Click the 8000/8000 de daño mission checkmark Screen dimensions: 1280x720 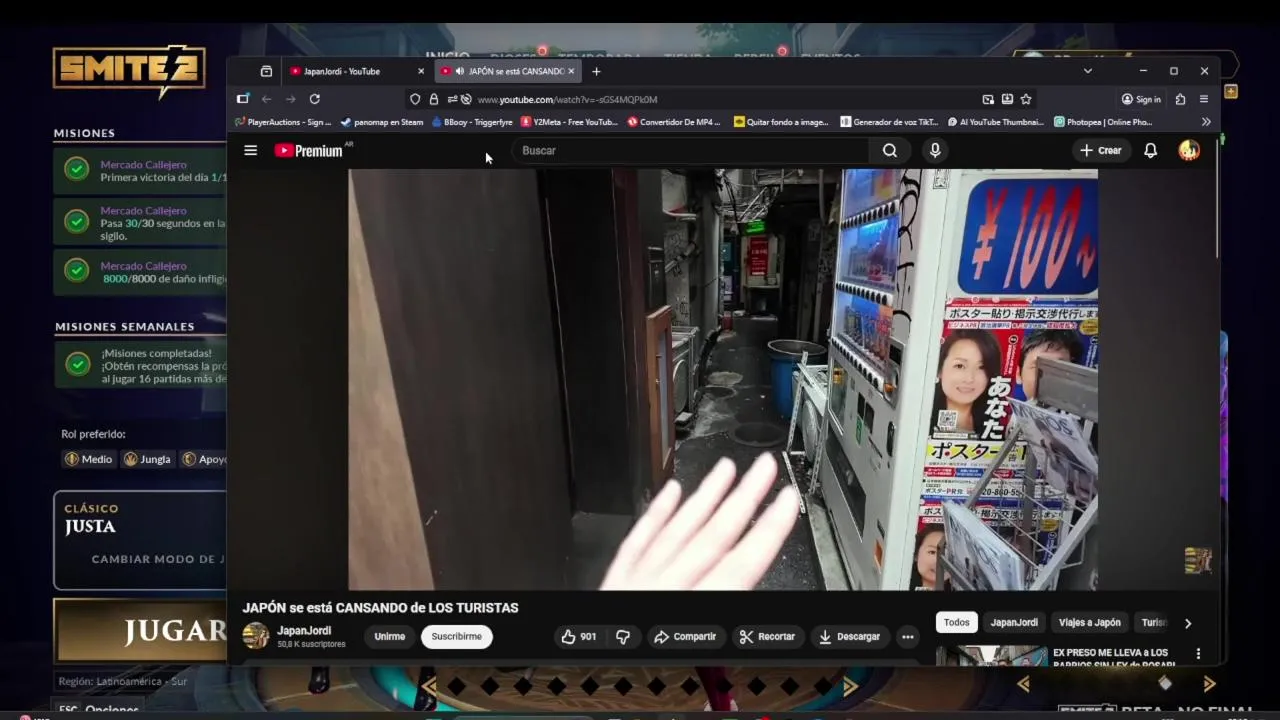77,270
